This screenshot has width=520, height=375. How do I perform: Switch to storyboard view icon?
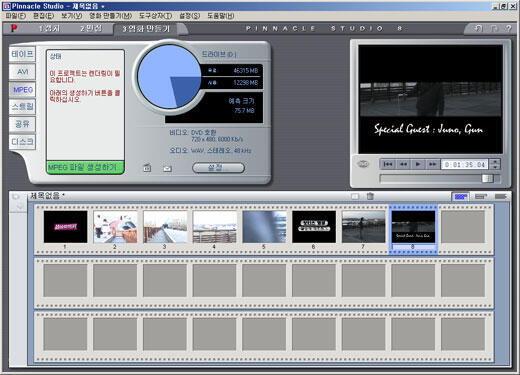[461, 197]
